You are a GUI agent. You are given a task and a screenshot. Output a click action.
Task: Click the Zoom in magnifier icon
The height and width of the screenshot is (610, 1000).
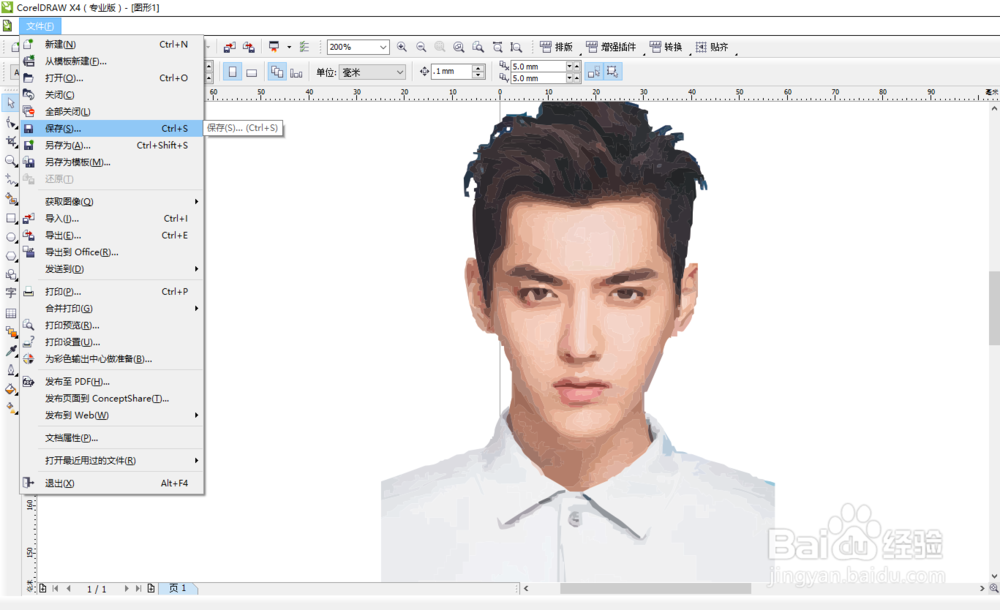pyautogui.click(x=402, y=47)
